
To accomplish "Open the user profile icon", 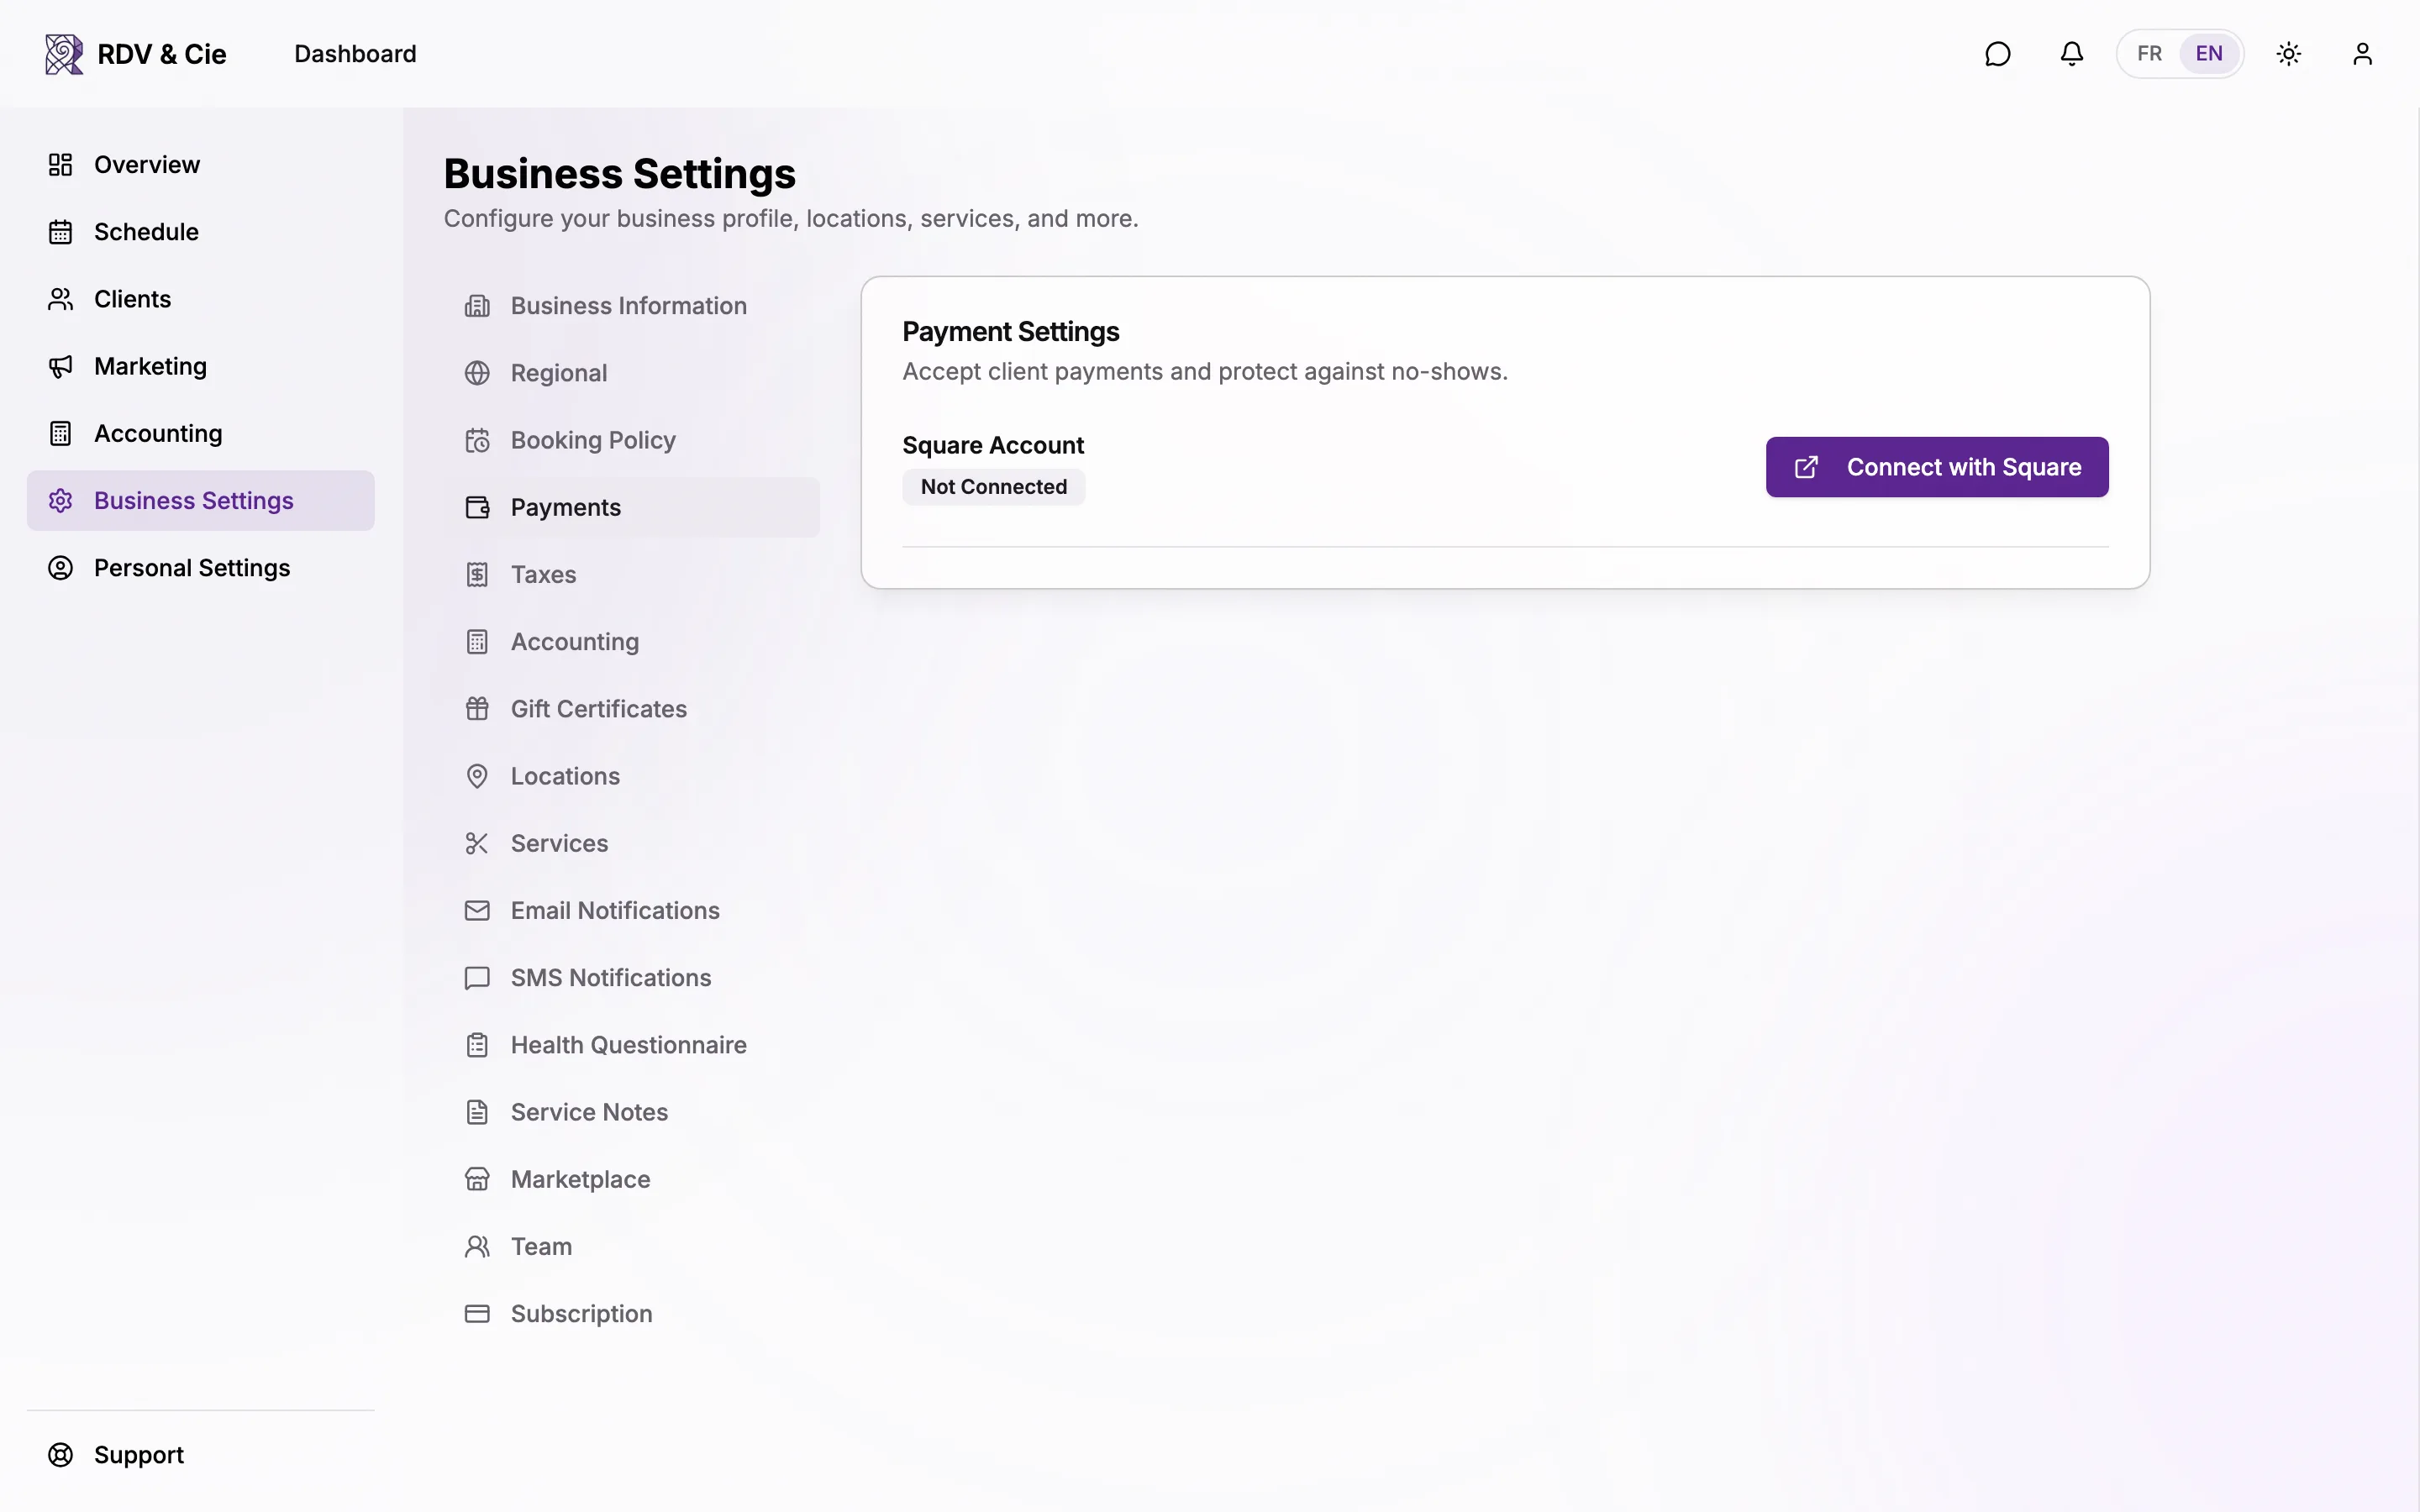I will coord(2363,54).
